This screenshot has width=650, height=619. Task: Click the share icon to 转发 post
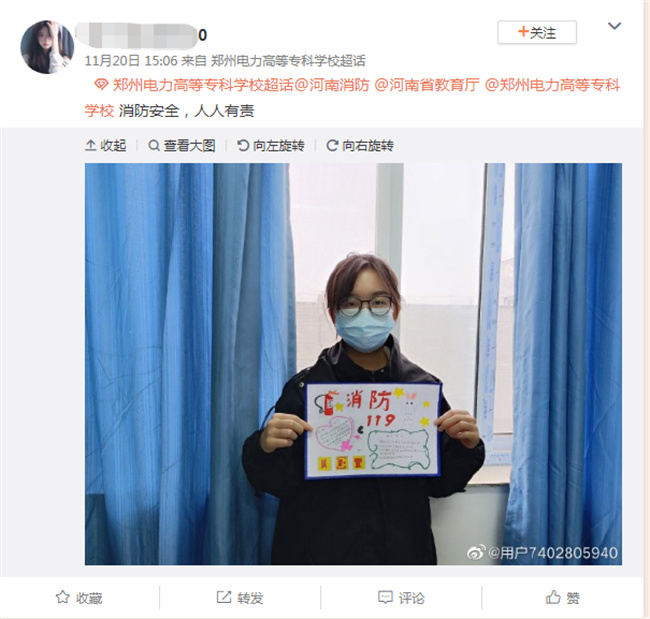coord(224,597)
